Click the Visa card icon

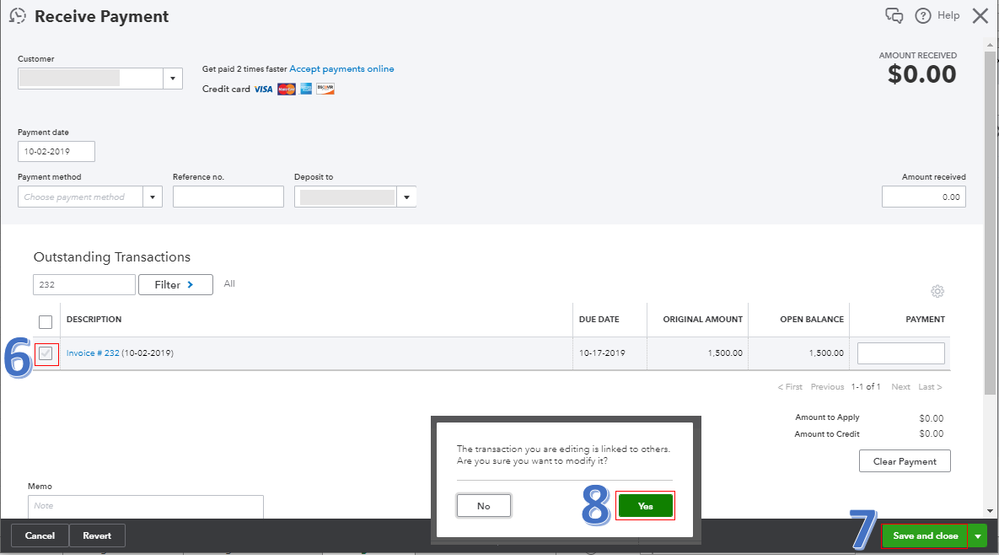(263, 89)
